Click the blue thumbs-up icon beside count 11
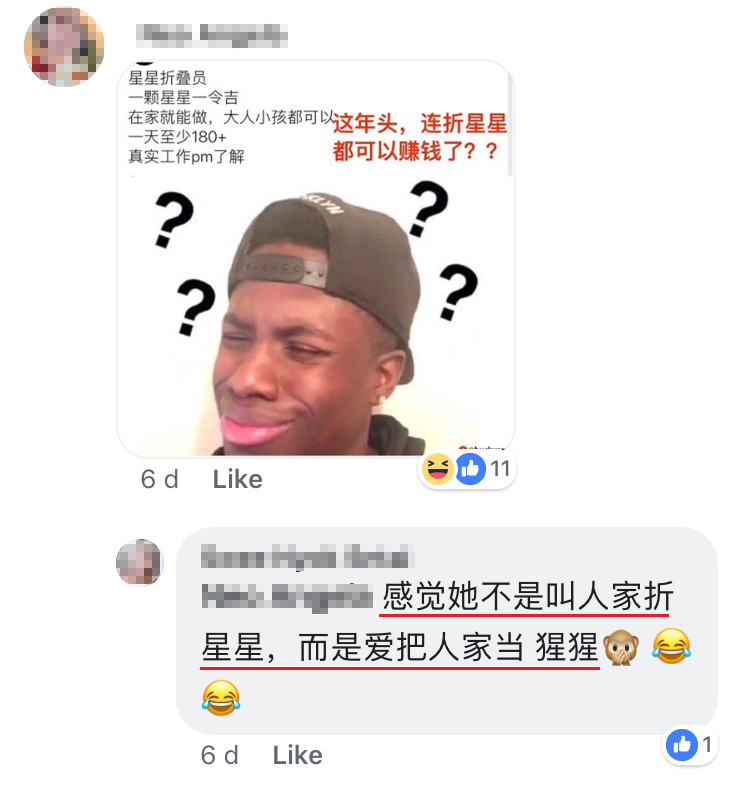The image size is (750, 785). 470,469
